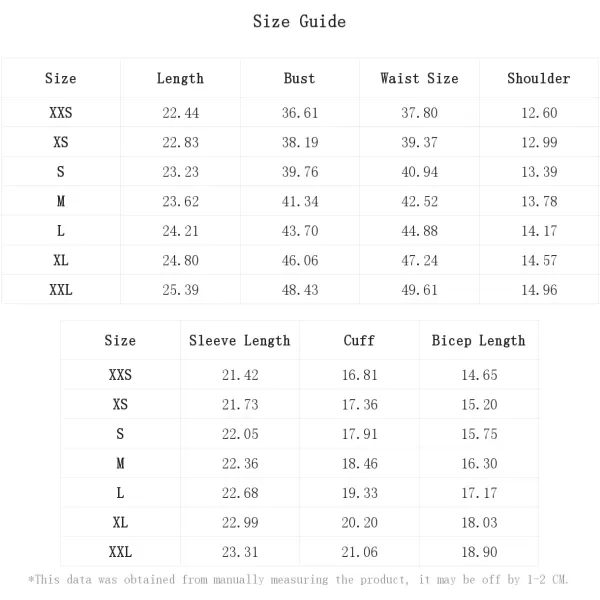Click the sleeve length value 22.05
This screenshot has width=600, height=600.
click(x=240, y=434)
